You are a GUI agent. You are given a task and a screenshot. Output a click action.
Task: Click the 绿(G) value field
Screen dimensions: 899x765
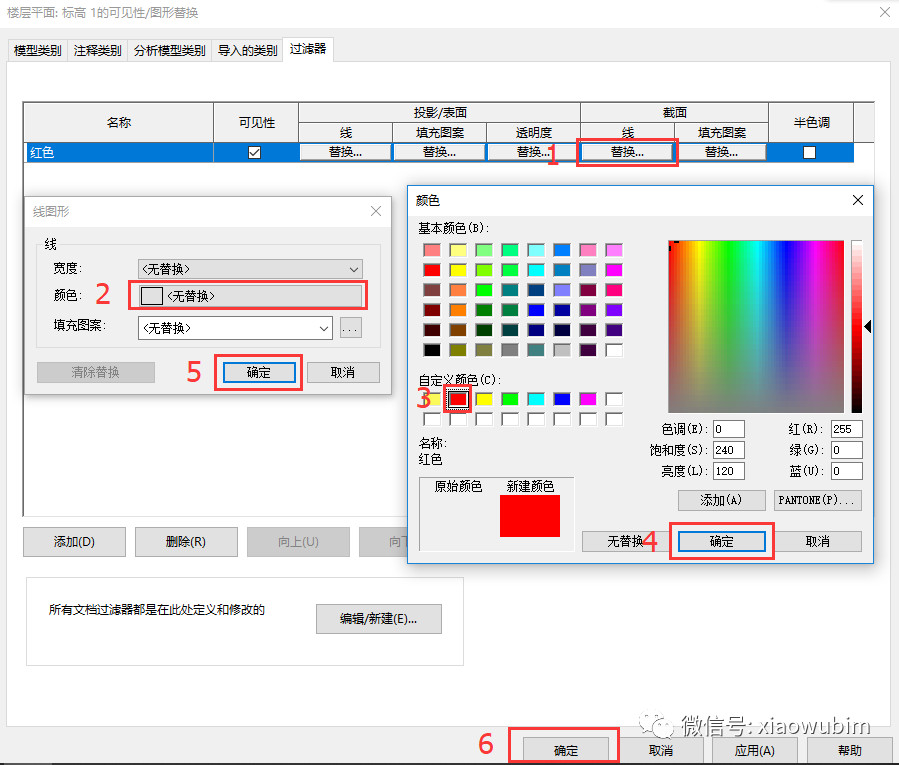tap(847, 450)
